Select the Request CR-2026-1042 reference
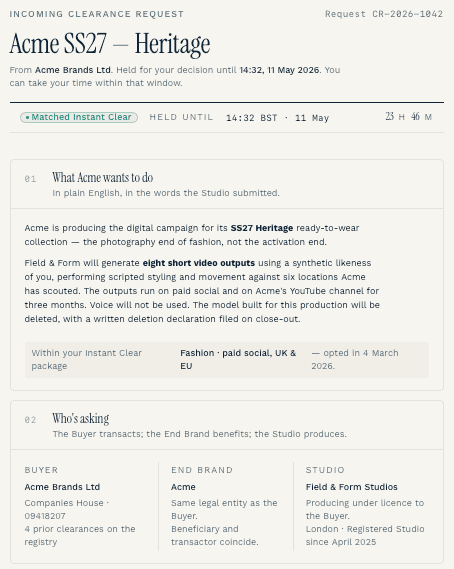Viewport: 454px width, 569px height. pos(384,14)
